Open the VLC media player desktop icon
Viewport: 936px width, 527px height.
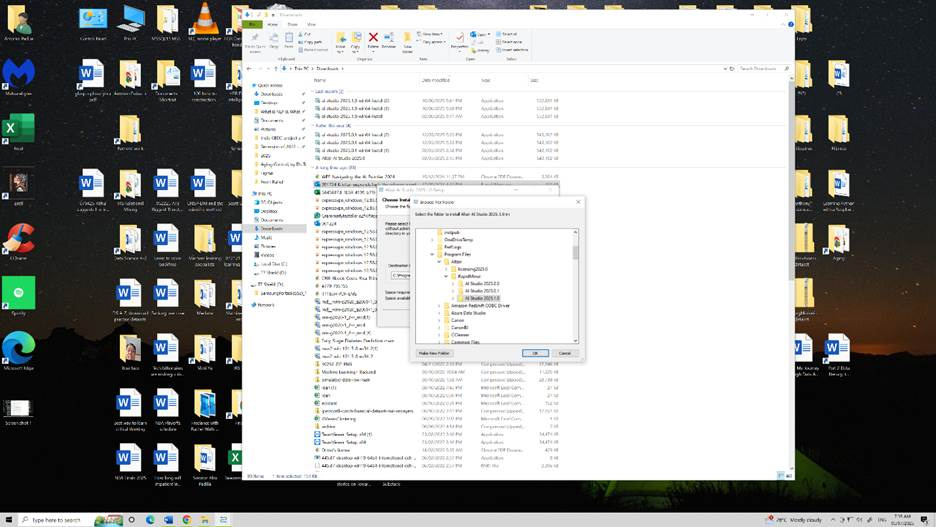(x=204, y=22)
